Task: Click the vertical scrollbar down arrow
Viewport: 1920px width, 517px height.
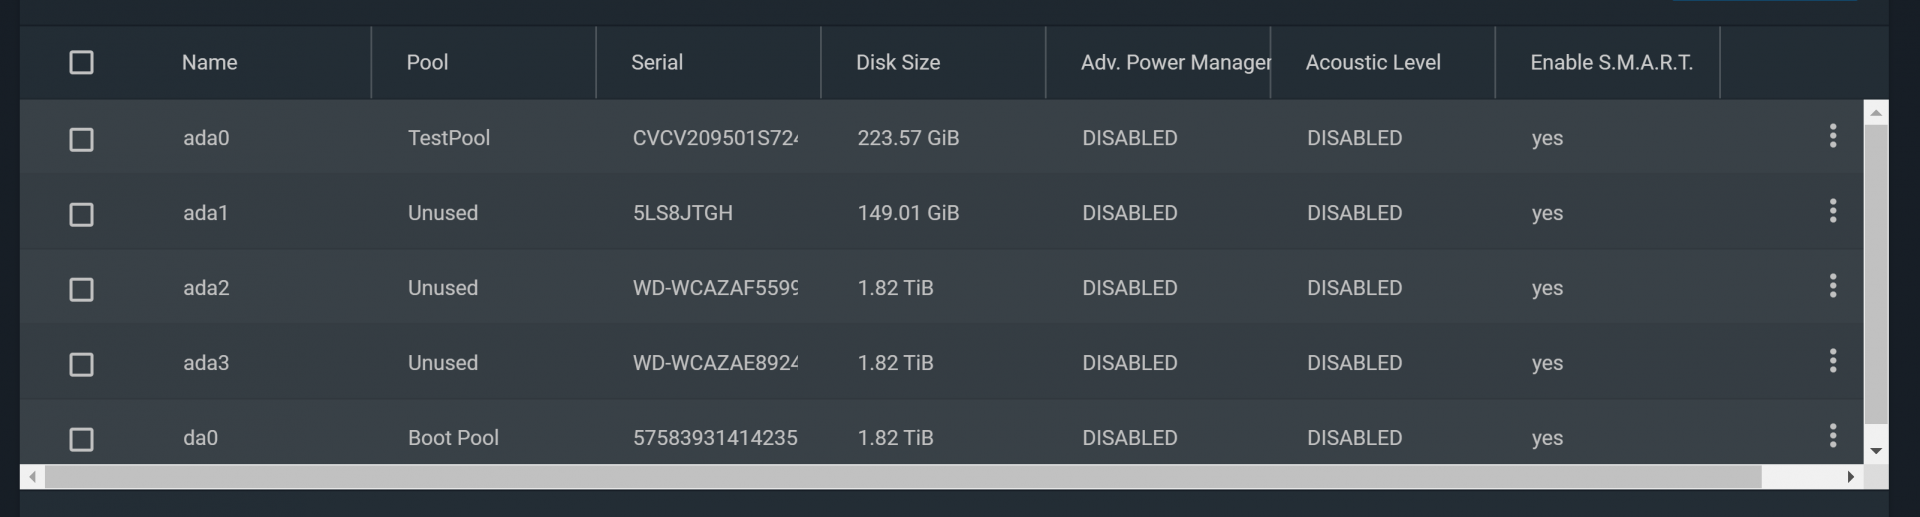Action: pos(1876,451)
